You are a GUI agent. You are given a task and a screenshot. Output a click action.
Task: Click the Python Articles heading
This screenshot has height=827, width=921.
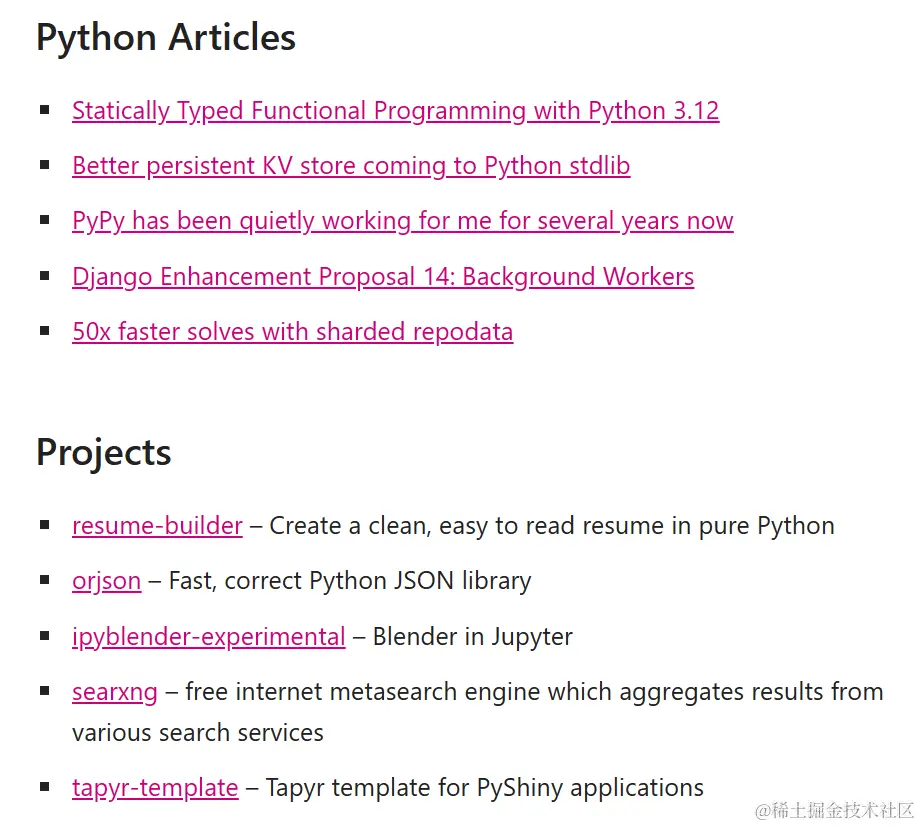pos(166,38)
